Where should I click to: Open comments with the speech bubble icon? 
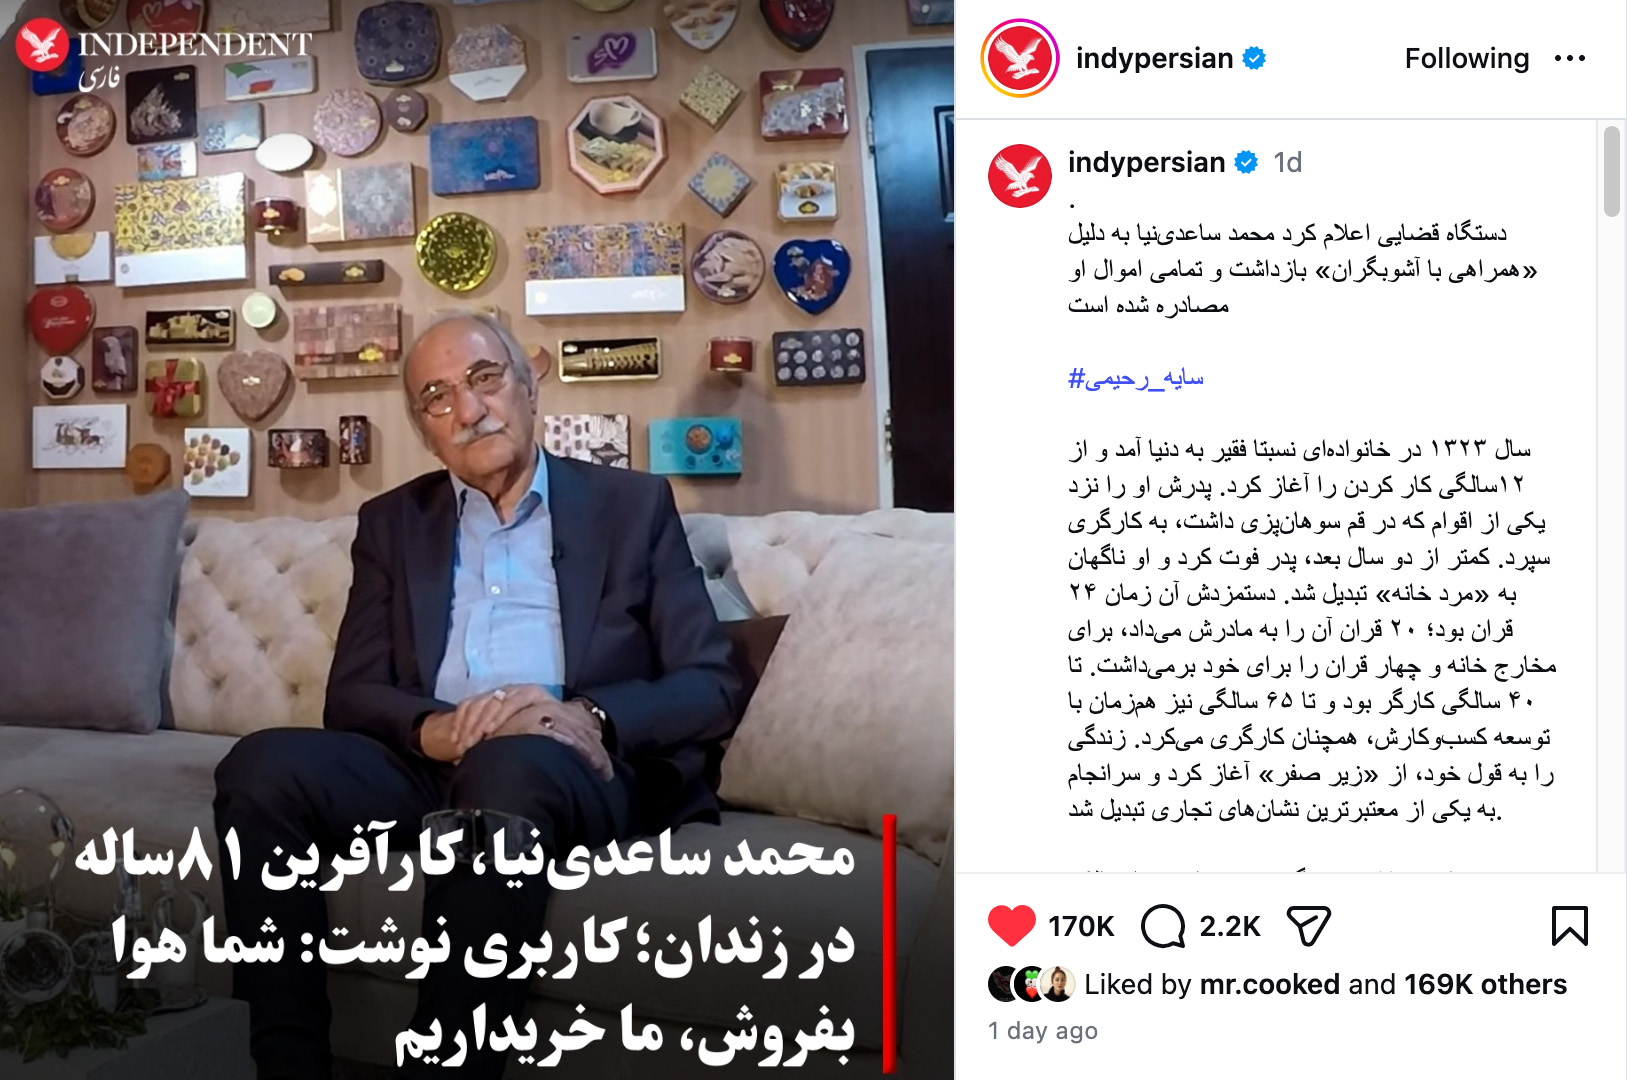point(1162,926)
